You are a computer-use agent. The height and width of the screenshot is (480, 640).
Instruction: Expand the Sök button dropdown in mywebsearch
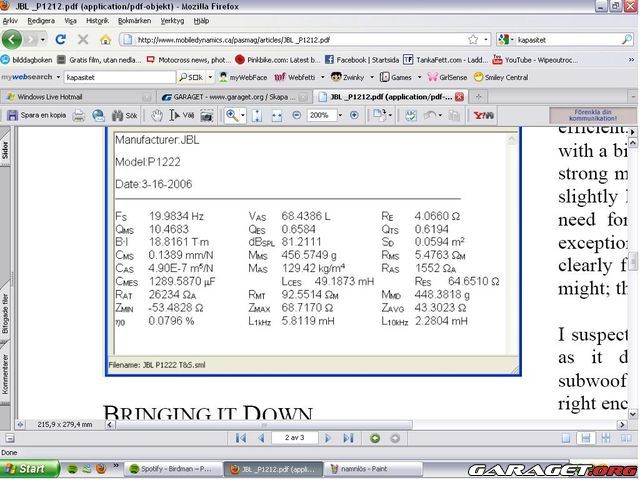coord(210,77)
